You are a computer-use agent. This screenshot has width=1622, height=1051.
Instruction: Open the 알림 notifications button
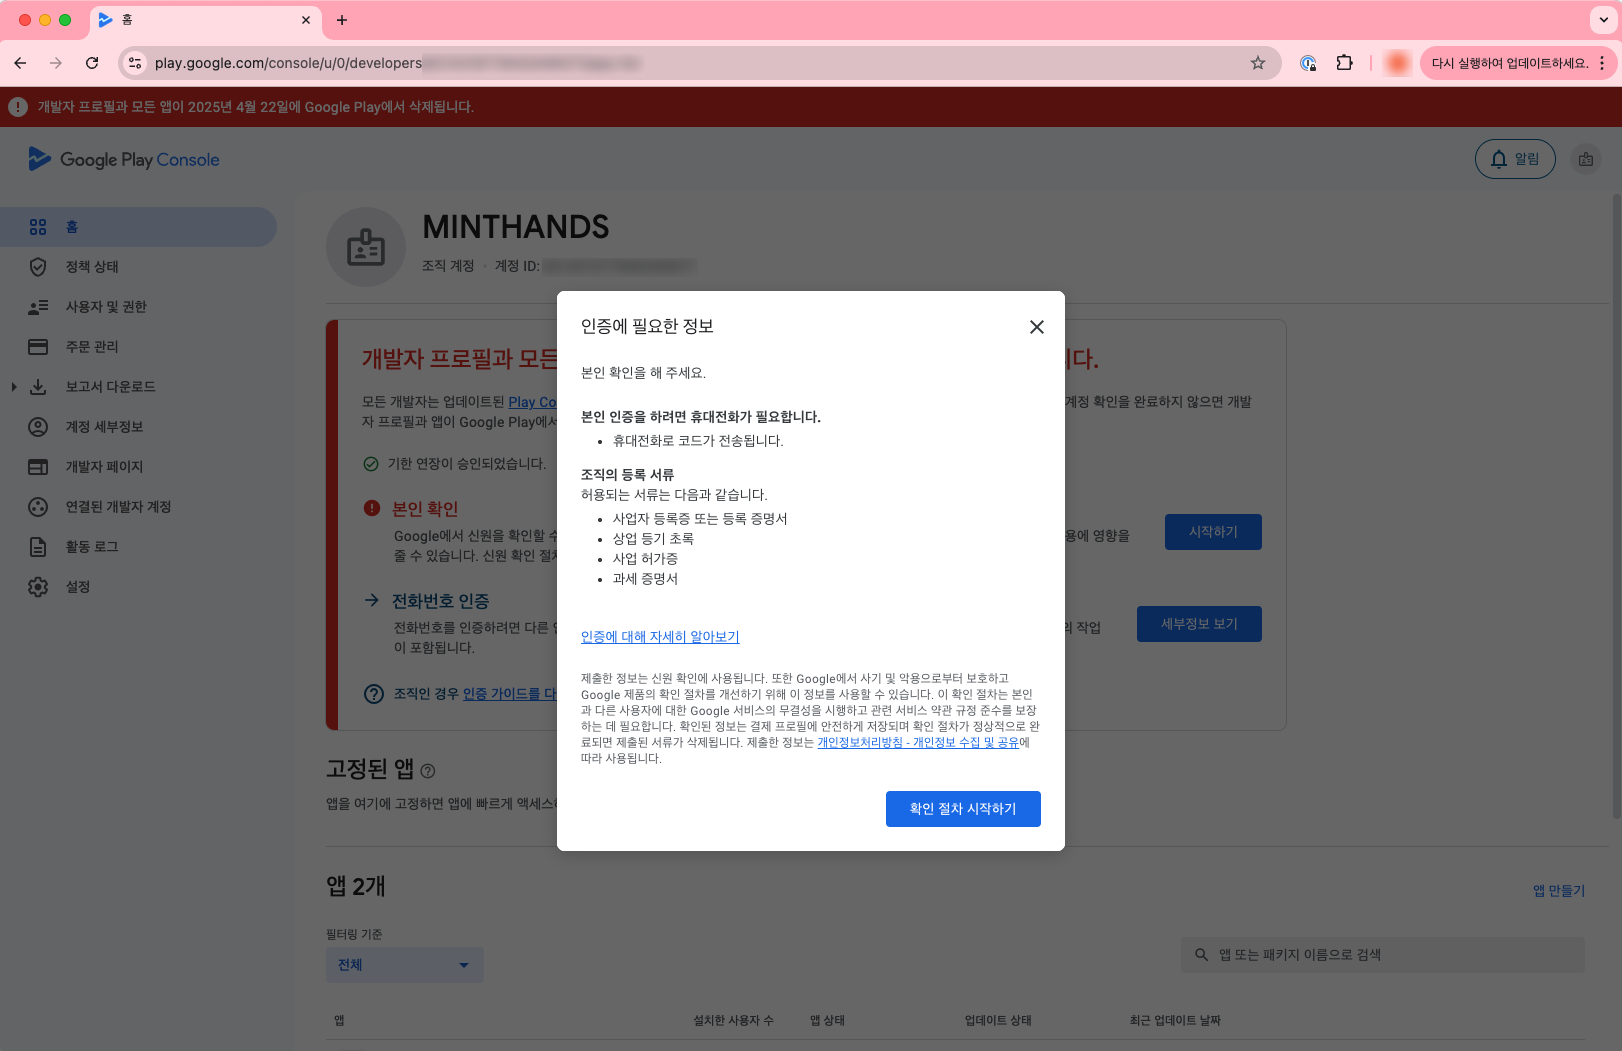[x=1515, y=159]
